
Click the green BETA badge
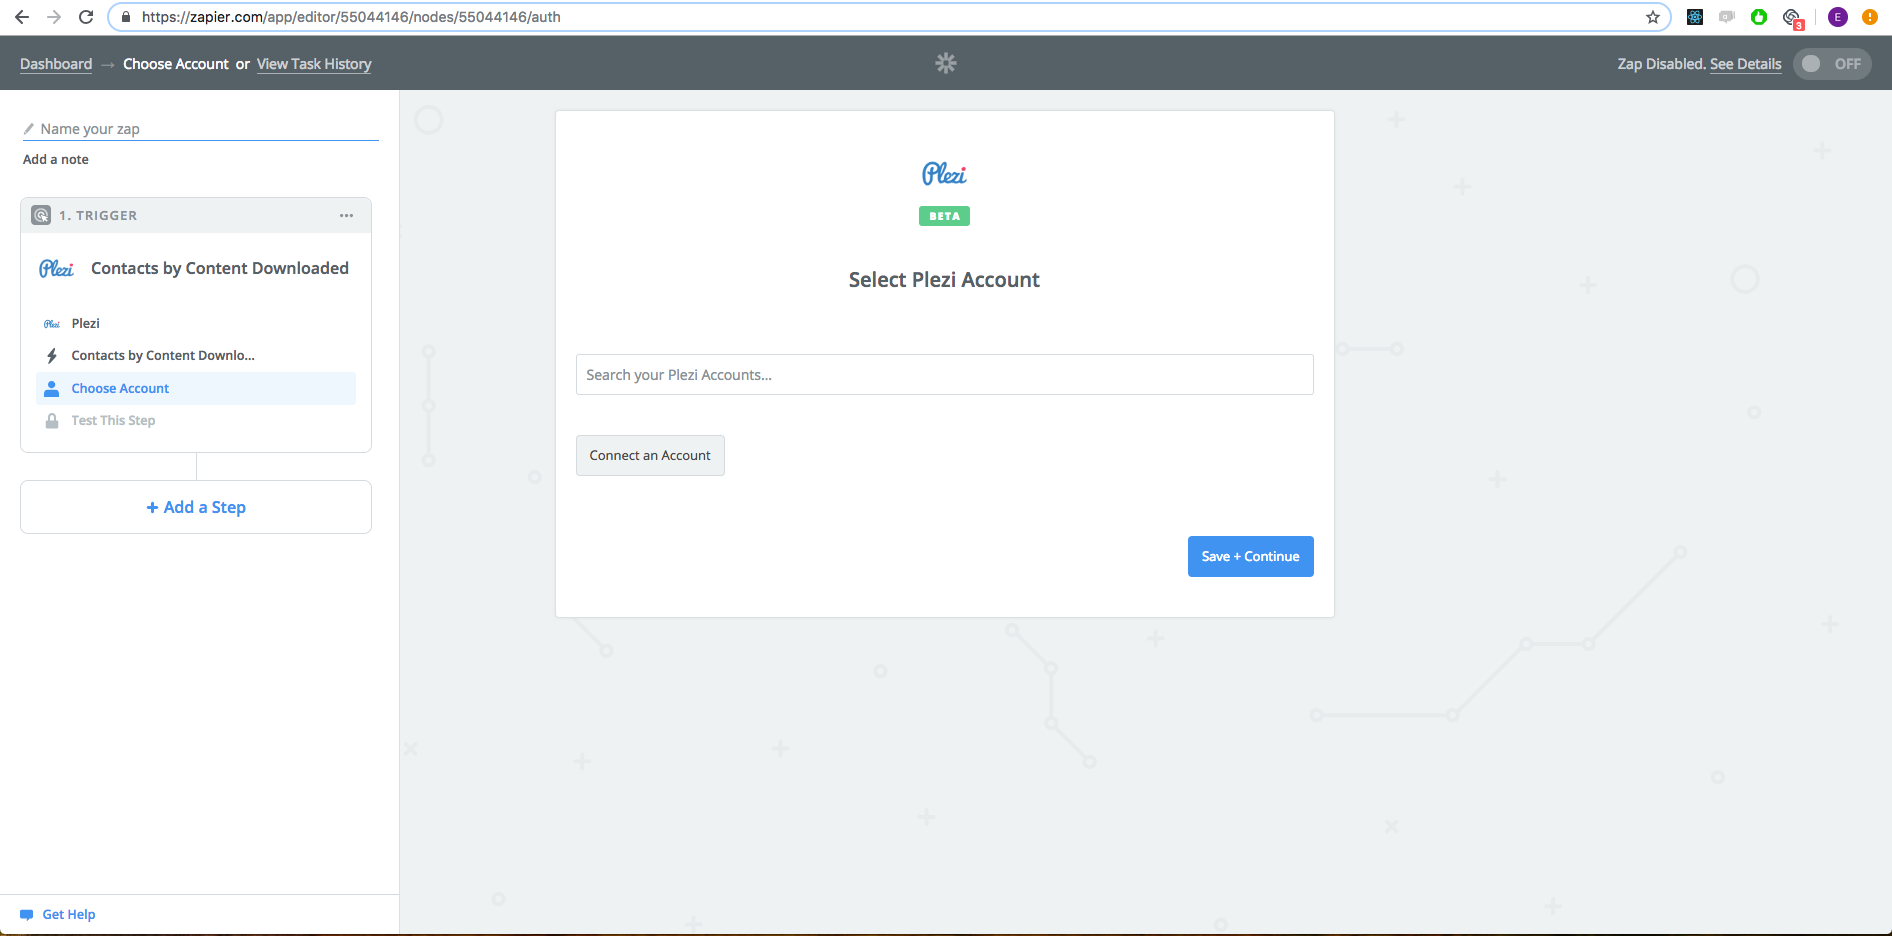click(944, 216)
